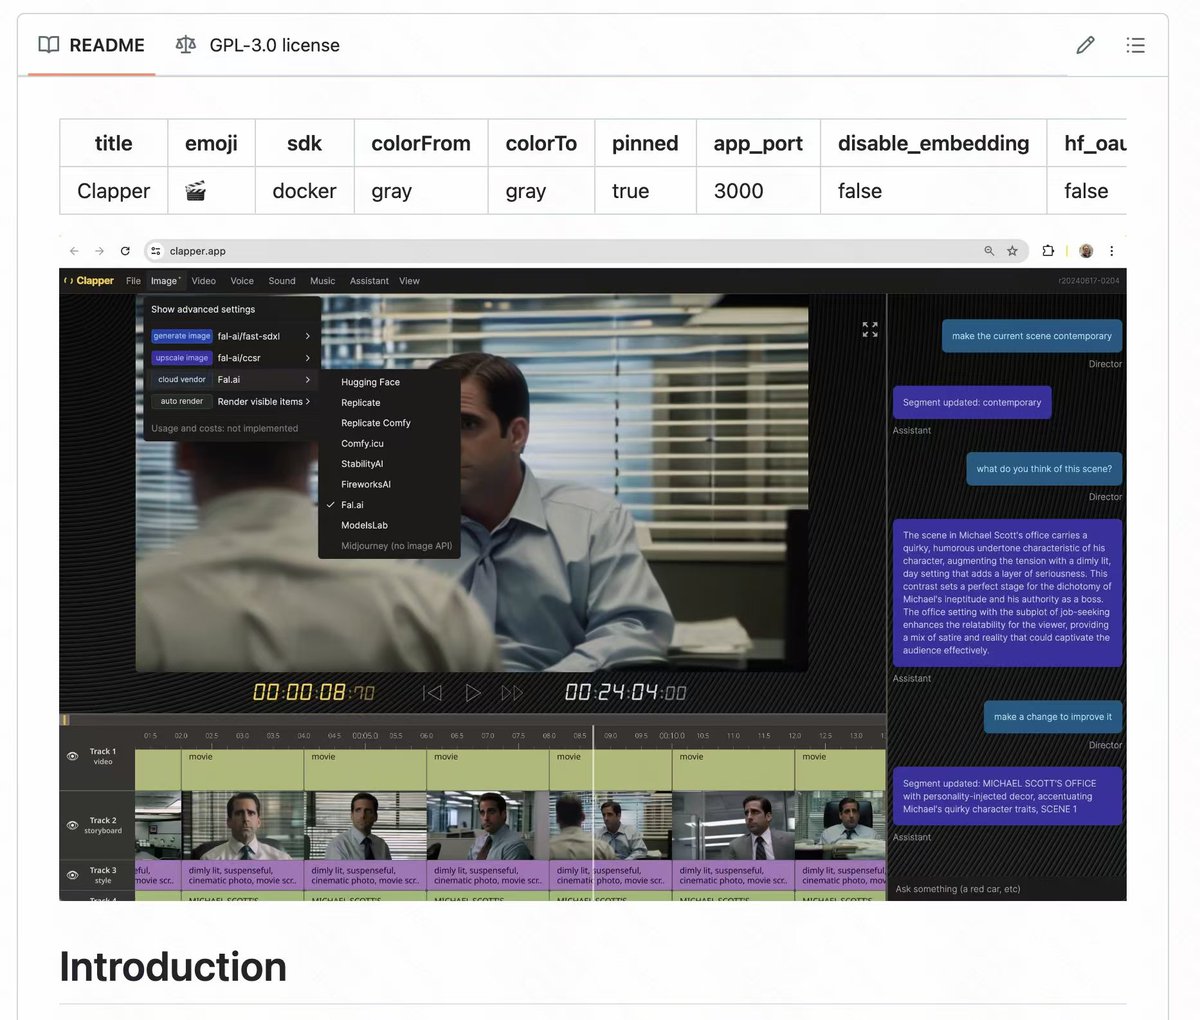Toggle visibility of Track 3 style
1200x1020 pixels.
point(72,875)
